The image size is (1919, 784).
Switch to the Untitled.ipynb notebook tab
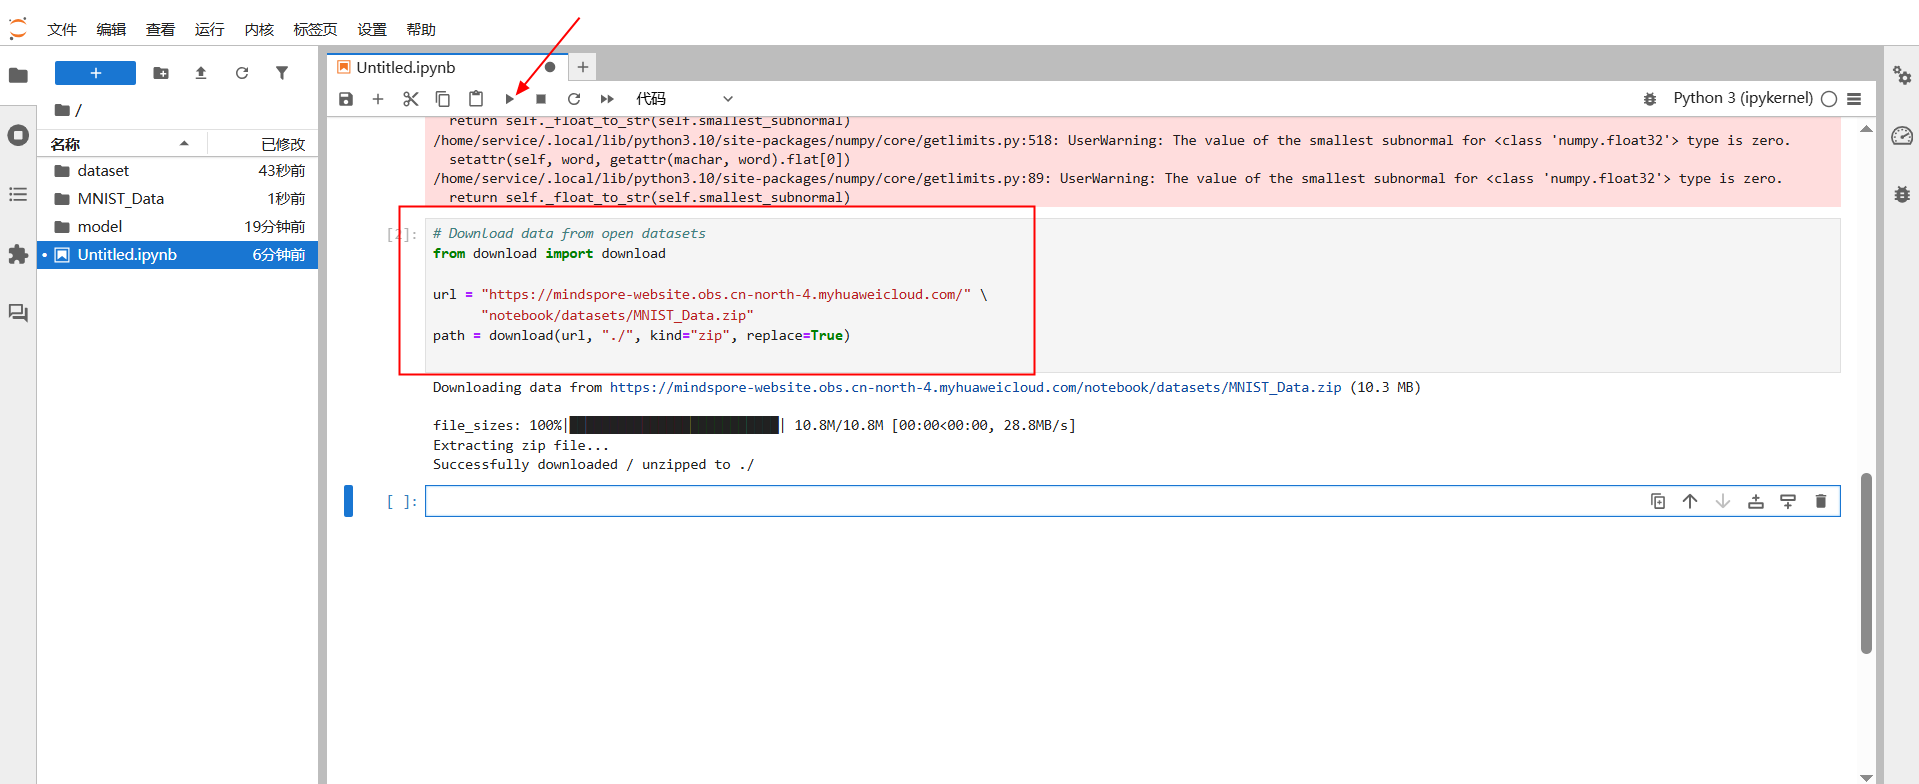click(447, 67)
